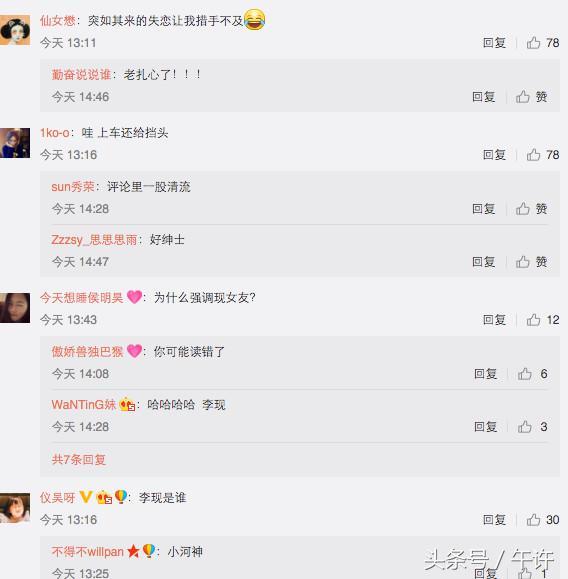The image size is (568, 579).
Task: Like Zzzsy_思思思雨's reply 好绅士
Action: [x=531, y=262]
